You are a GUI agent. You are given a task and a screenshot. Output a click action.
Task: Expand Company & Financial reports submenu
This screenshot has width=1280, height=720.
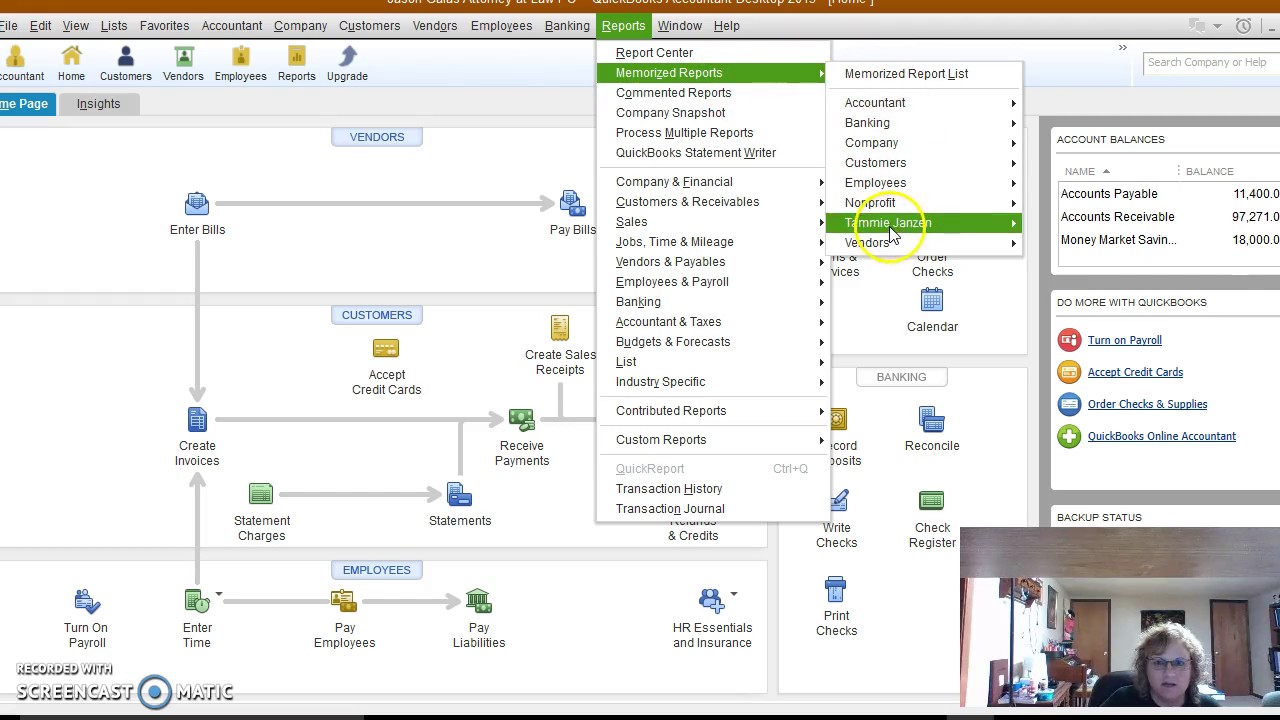click(x=714, y=182)
